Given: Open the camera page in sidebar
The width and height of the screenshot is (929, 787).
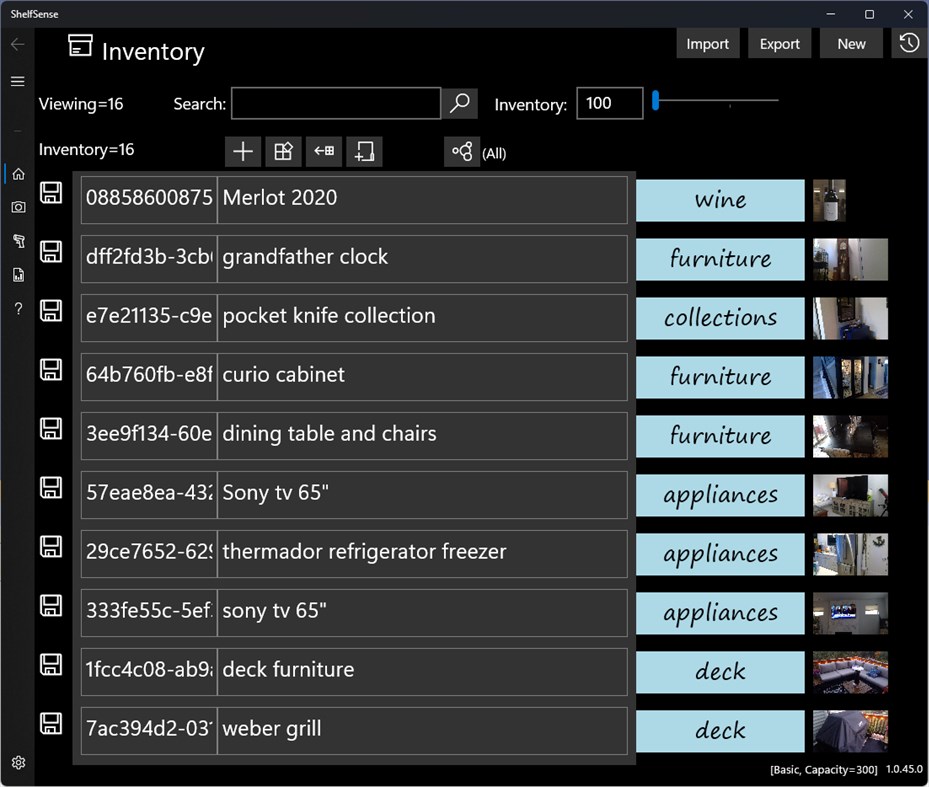Looking at the screenshot, I should 18,207.
